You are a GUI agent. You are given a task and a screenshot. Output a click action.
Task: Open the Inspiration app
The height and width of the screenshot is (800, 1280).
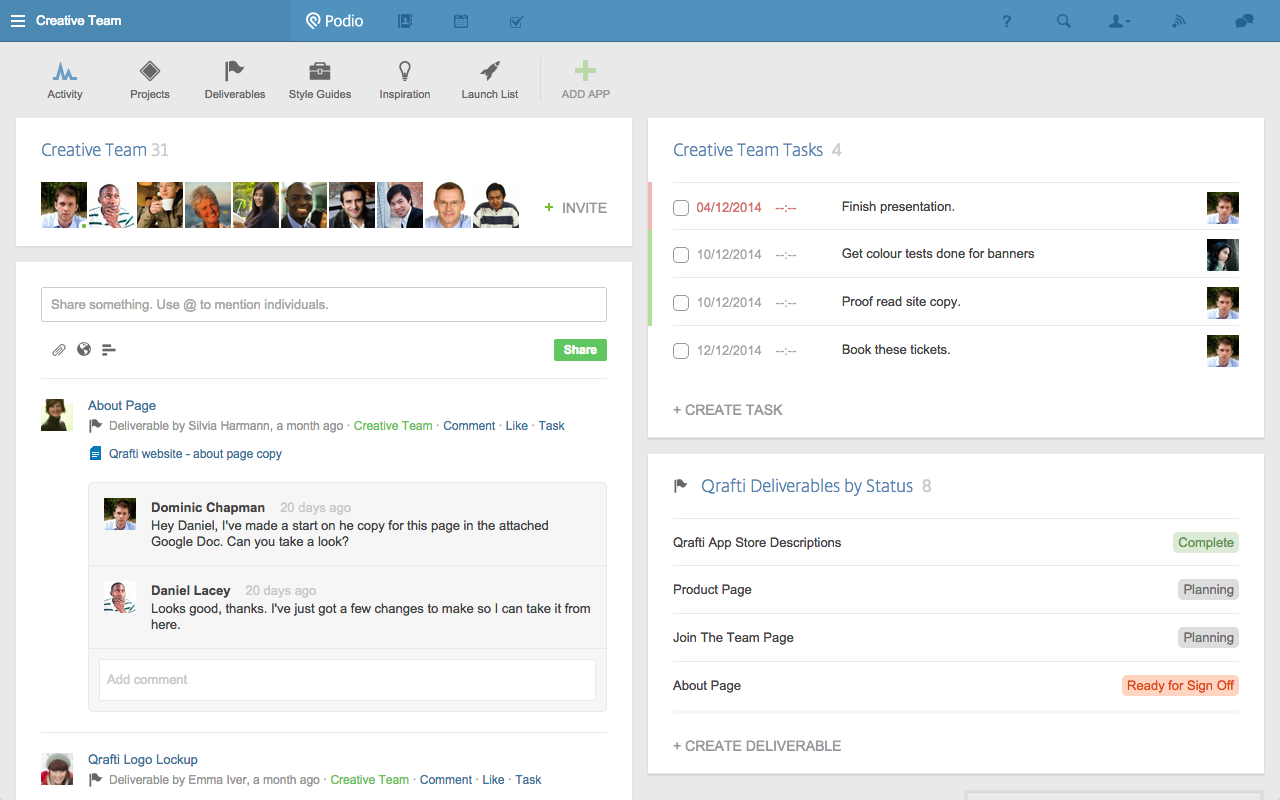pyautogui.click(x=405, y=80)
